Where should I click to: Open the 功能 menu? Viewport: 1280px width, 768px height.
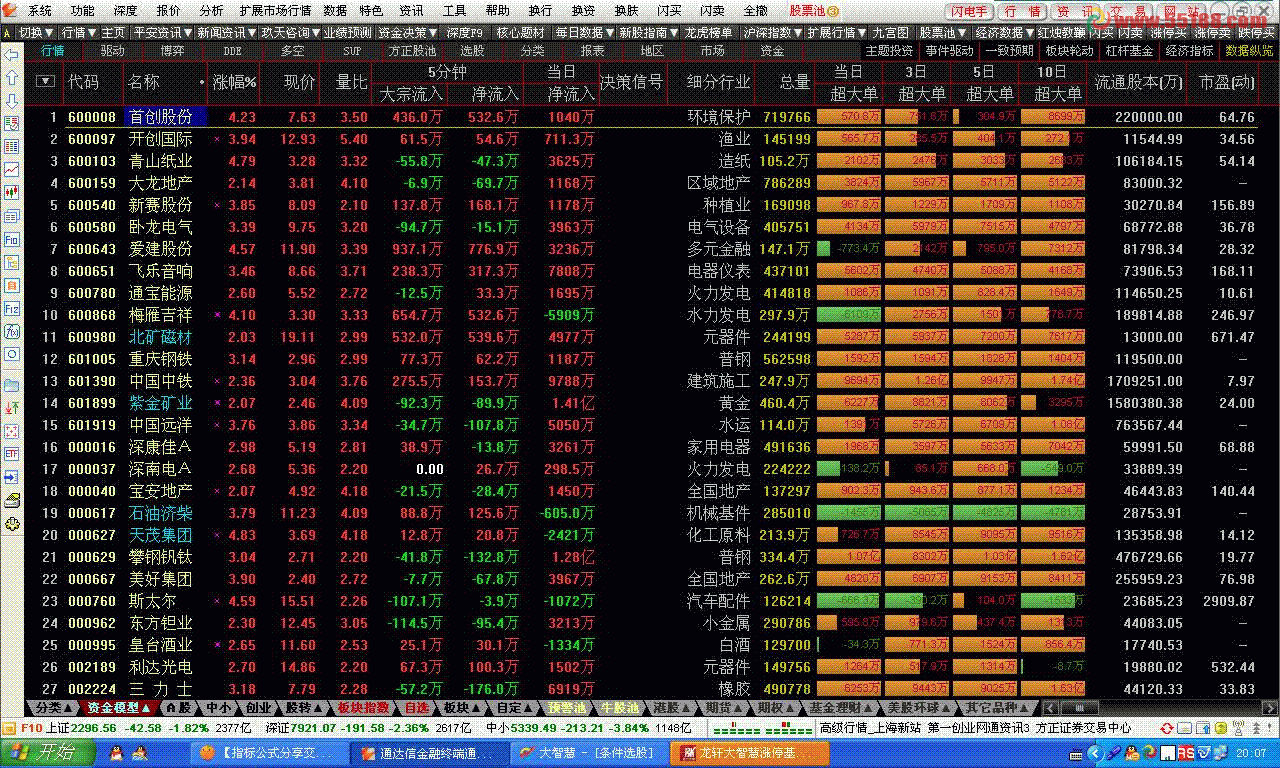83,10
